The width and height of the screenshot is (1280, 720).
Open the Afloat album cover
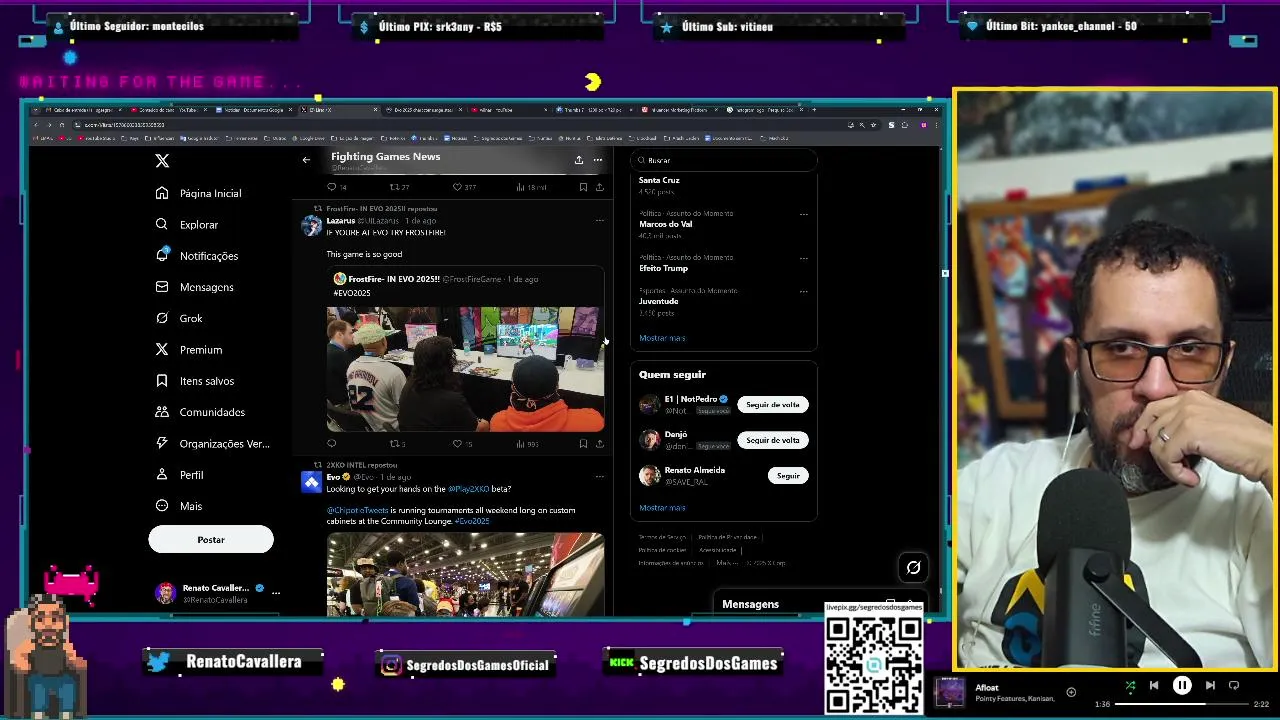click(950, 692)
